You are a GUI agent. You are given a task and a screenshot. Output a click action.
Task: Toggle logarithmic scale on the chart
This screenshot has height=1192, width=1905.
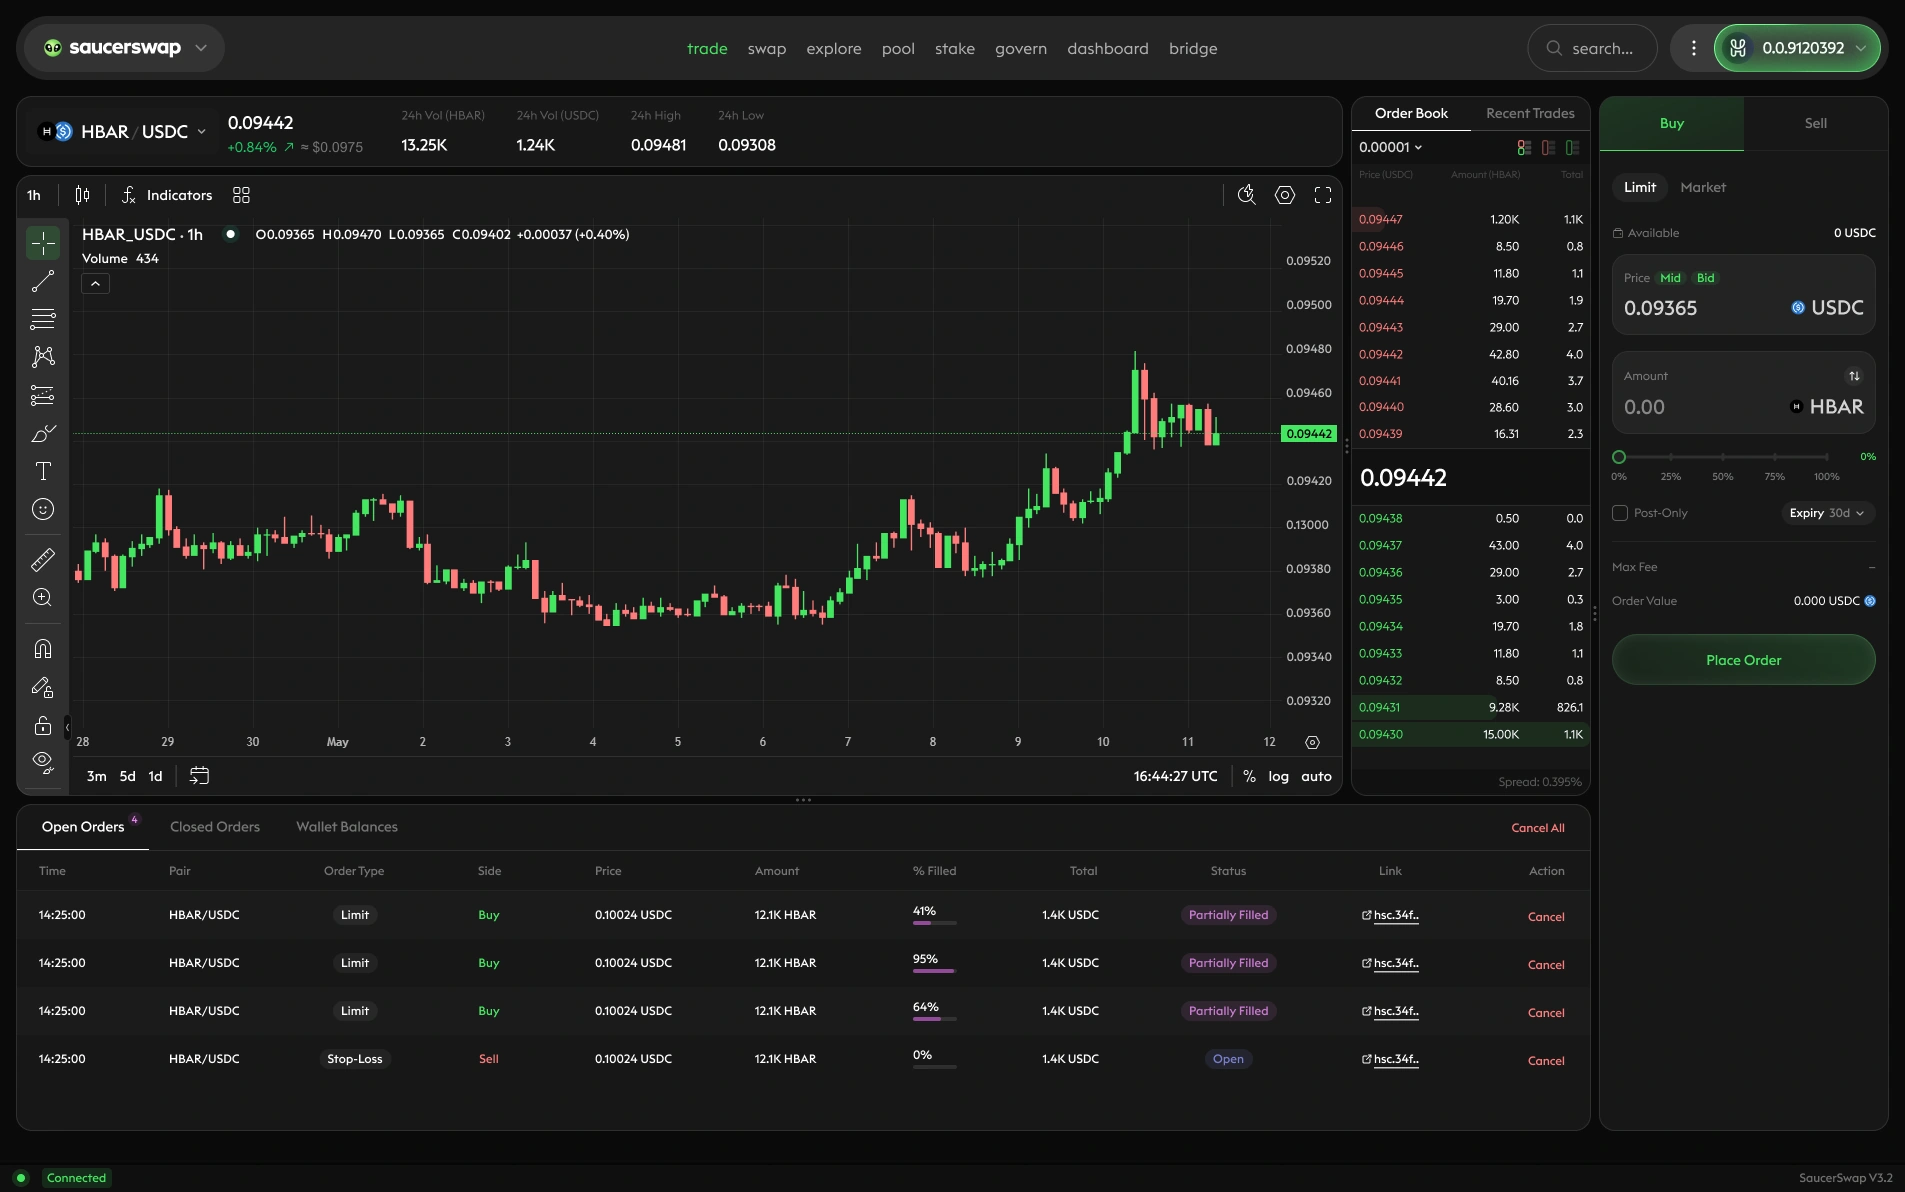(1278, 776)
